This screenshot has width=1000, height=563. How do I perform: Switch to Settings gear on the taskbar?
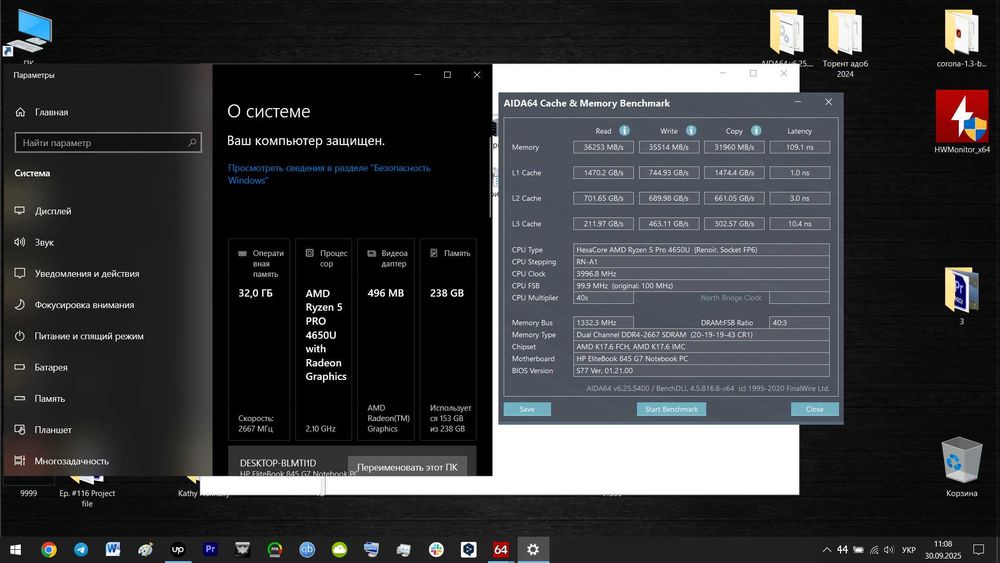tap(533, 550)
